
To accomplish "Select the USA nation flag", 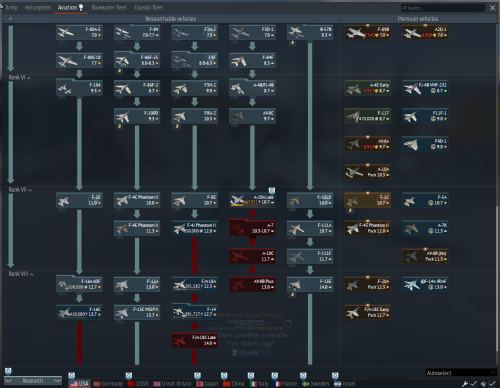I will (x=79, y=384).
